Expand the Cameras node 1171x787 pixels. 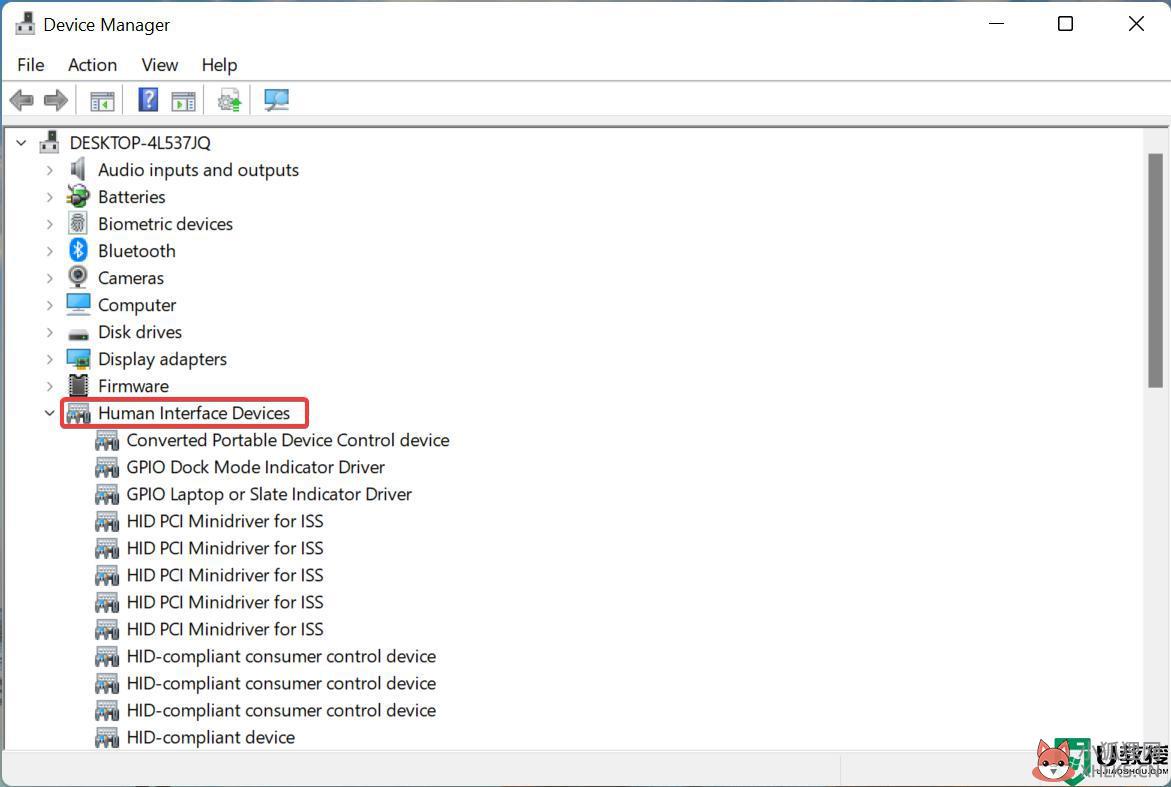[49, 278]
